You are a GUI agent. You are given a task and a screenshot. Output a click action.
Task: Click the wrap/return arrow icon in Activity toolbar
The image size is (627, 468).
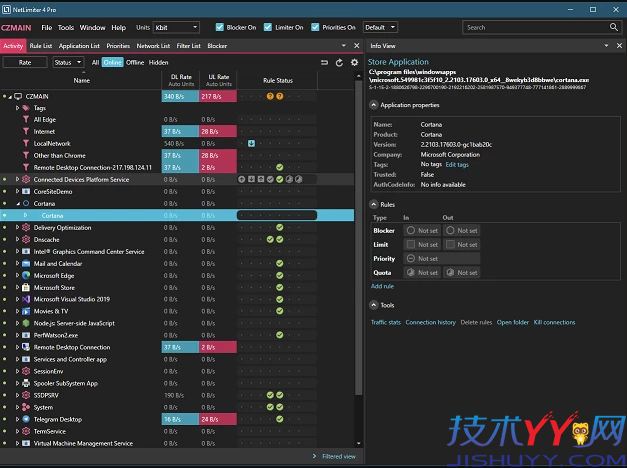[324, 62]
